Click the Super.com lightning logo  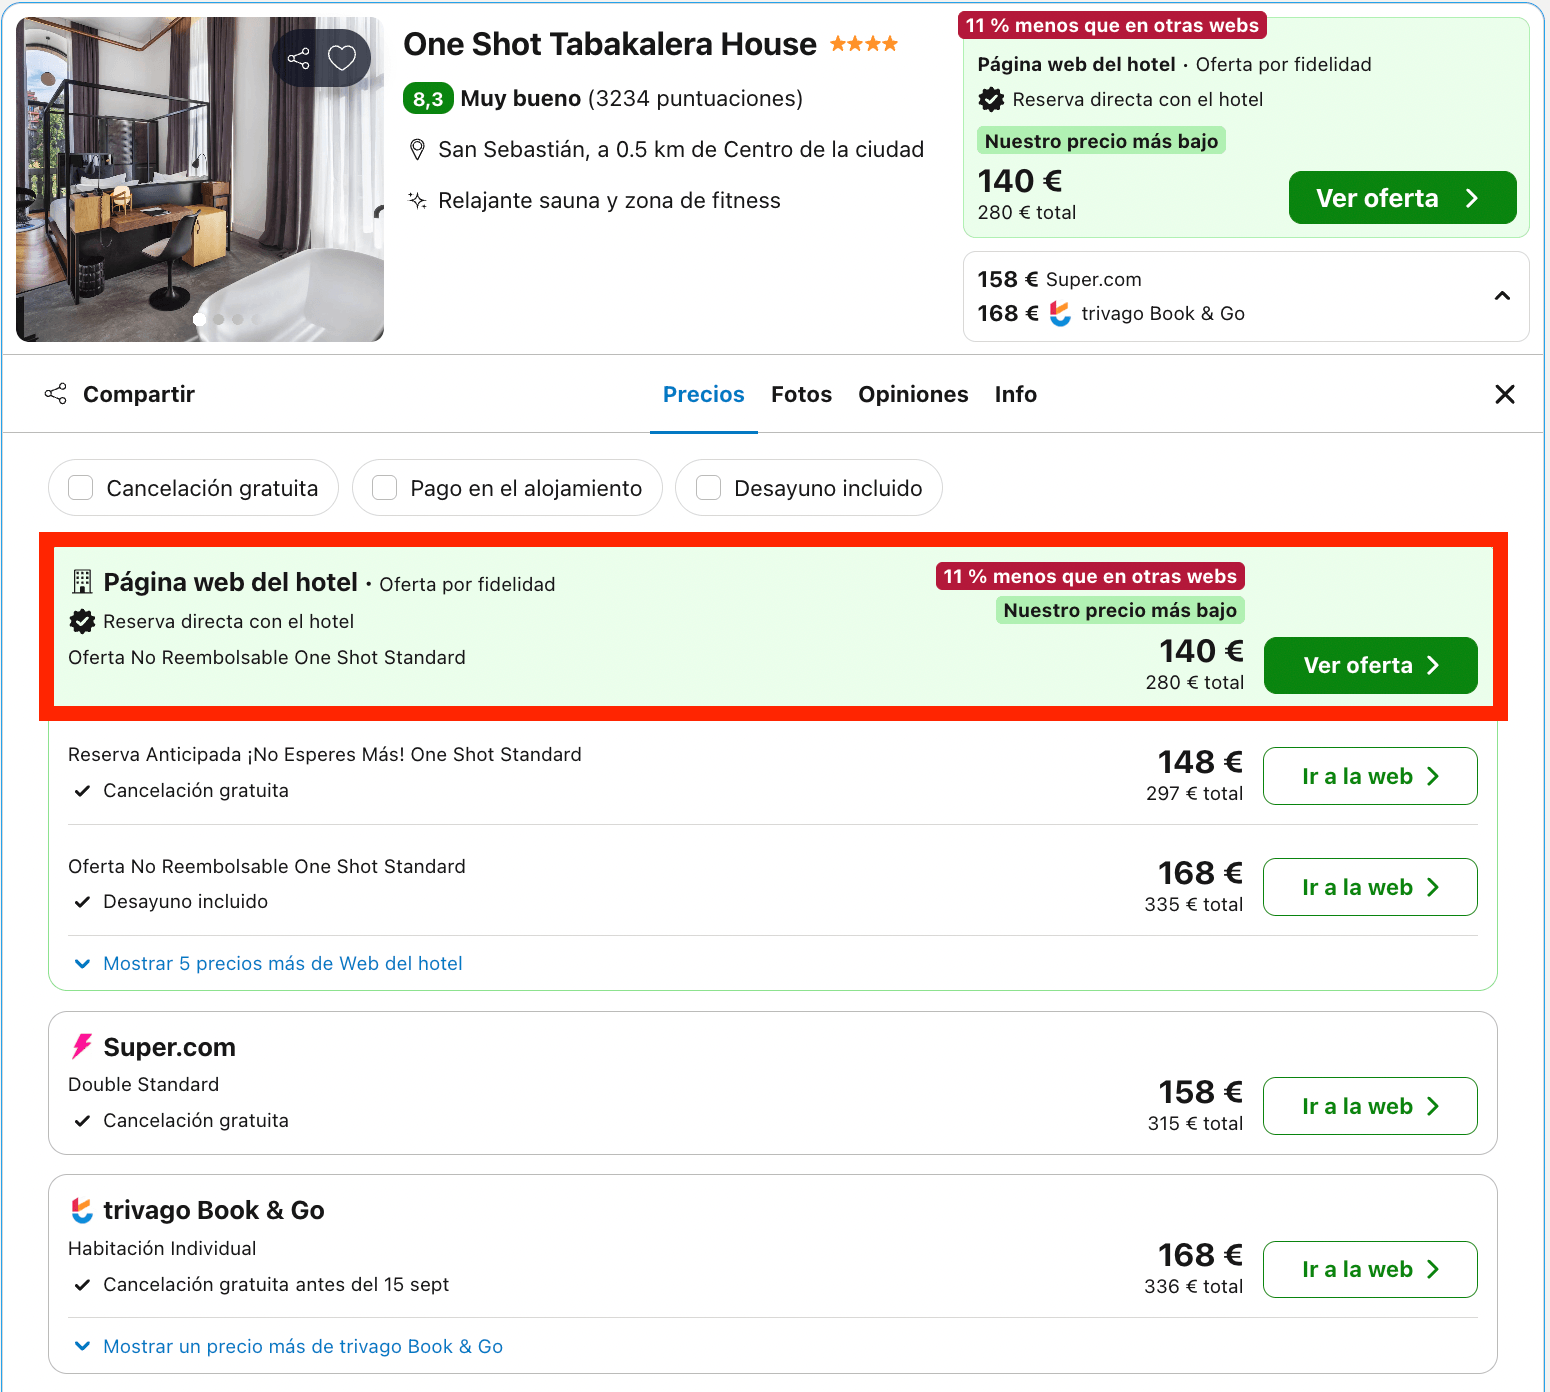82,1046
